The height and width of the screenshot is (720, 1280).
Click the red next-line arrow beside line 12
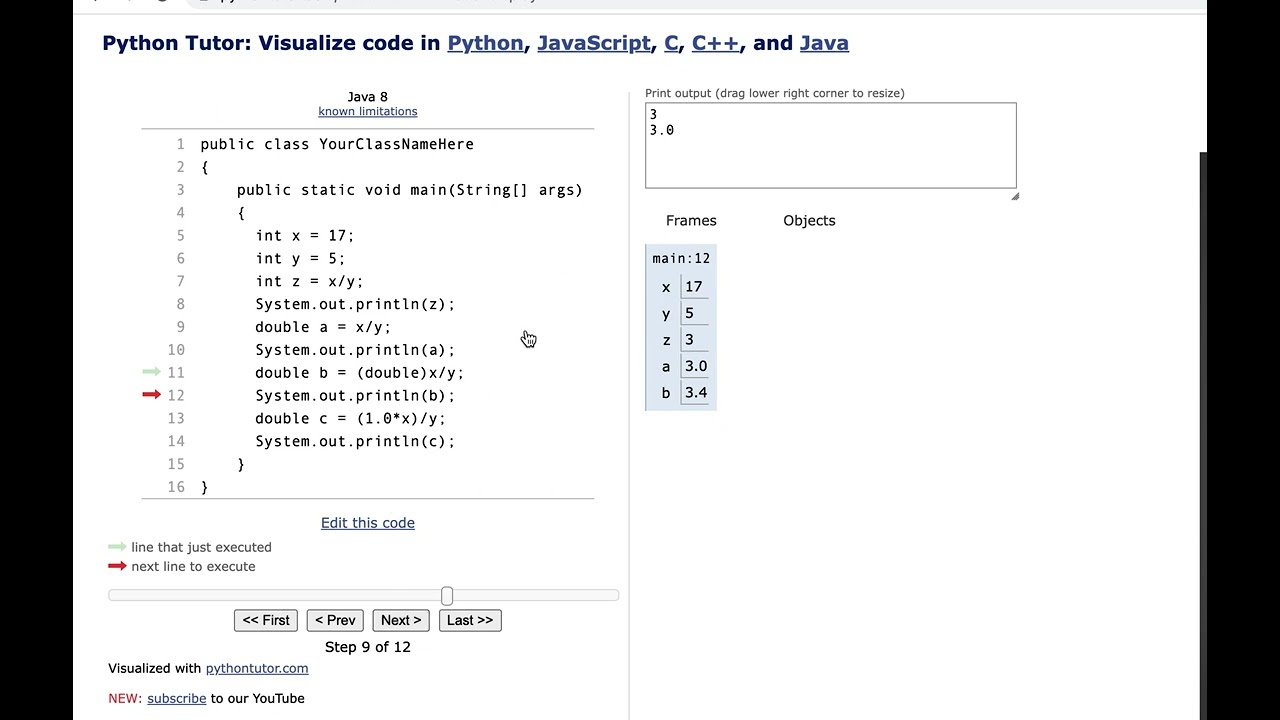click(x=152, y=395)
